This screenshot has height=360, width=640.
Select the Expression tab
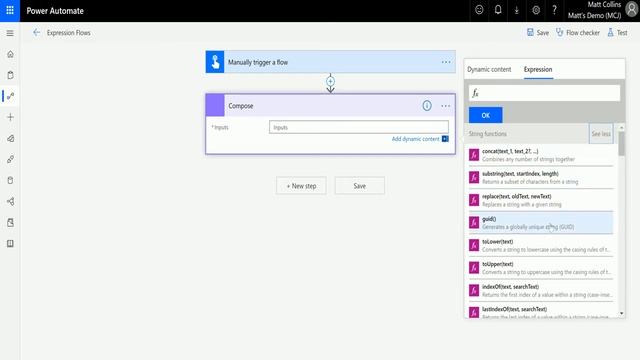coord(538,69)
